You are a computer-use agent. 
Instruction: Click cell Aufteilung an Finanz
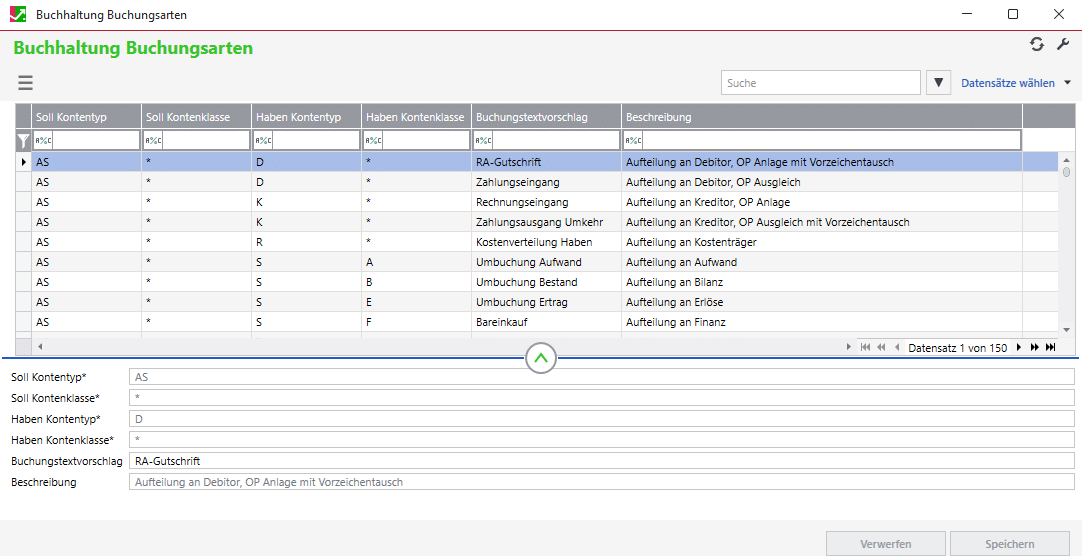coord(822,322)
